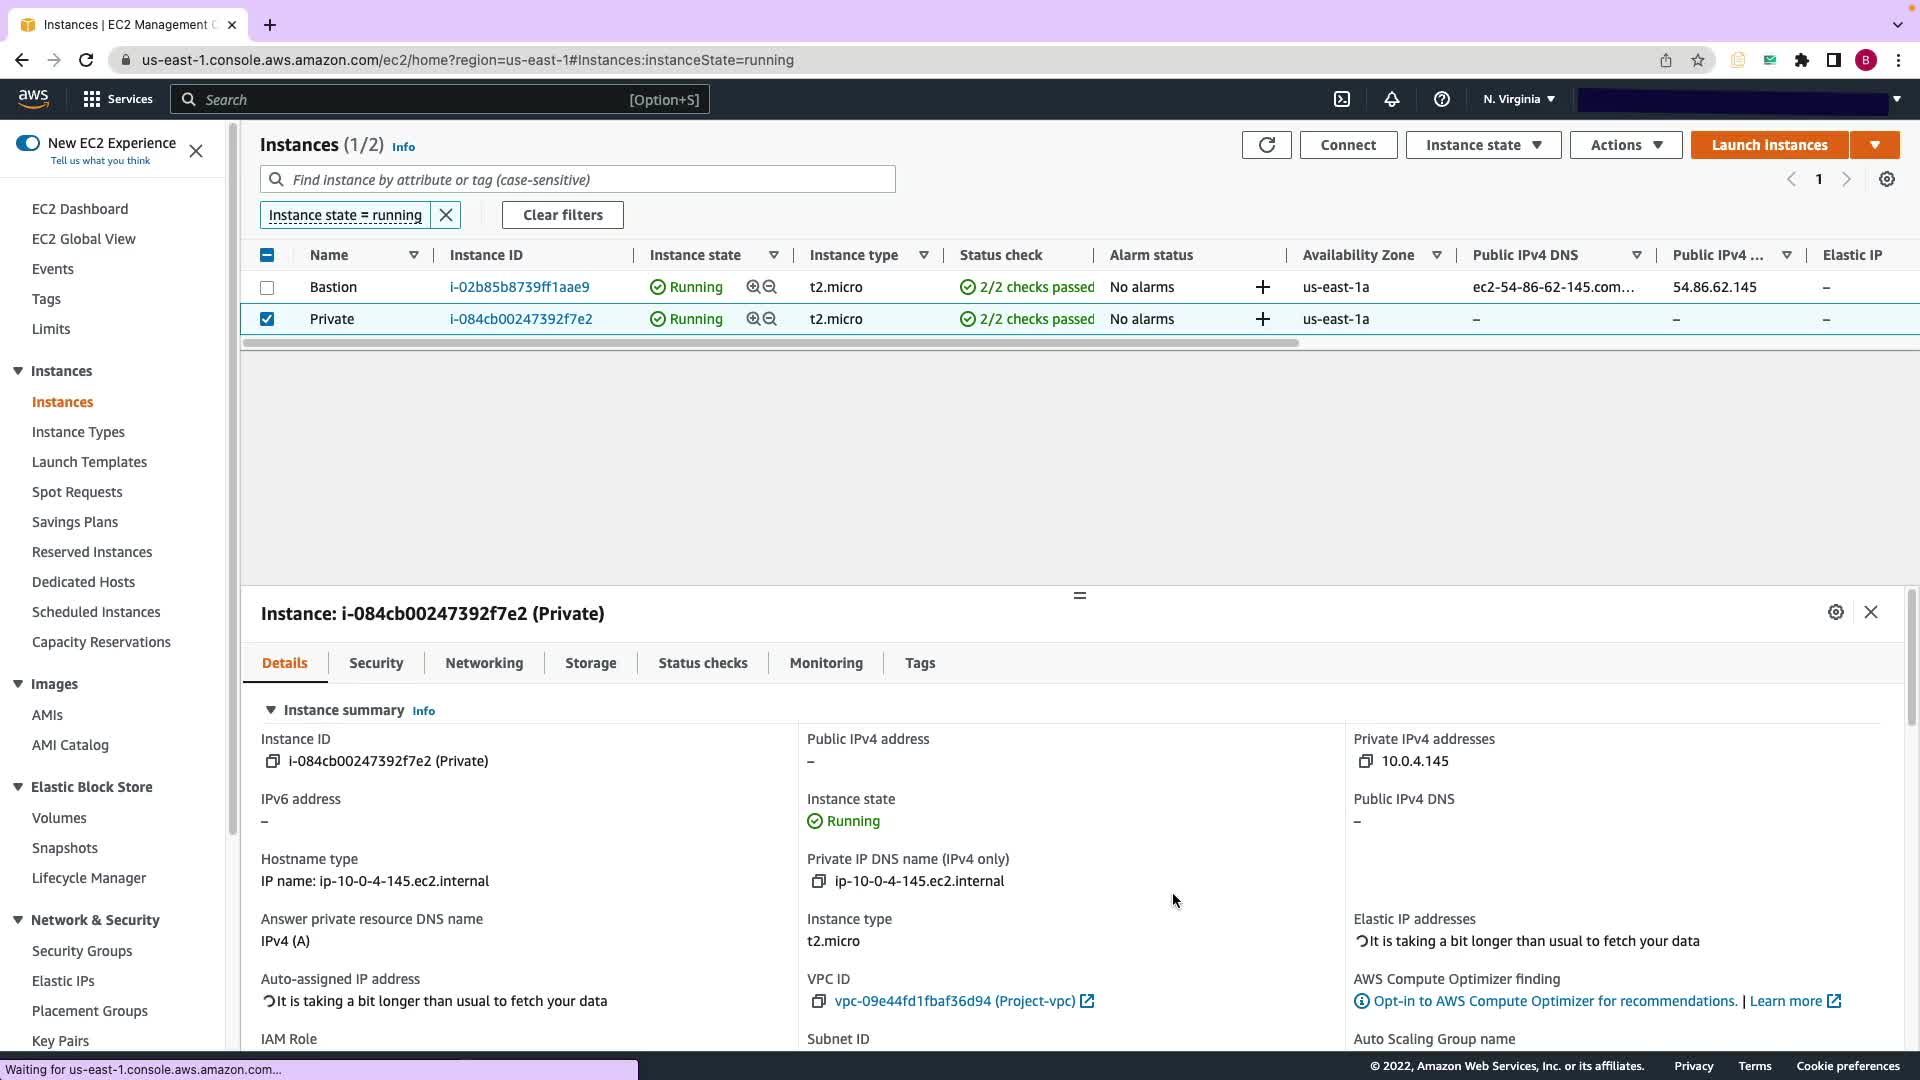Click the help question mark icon
Screen dimensions: 1920x1080
click(x=1441, y=99)
